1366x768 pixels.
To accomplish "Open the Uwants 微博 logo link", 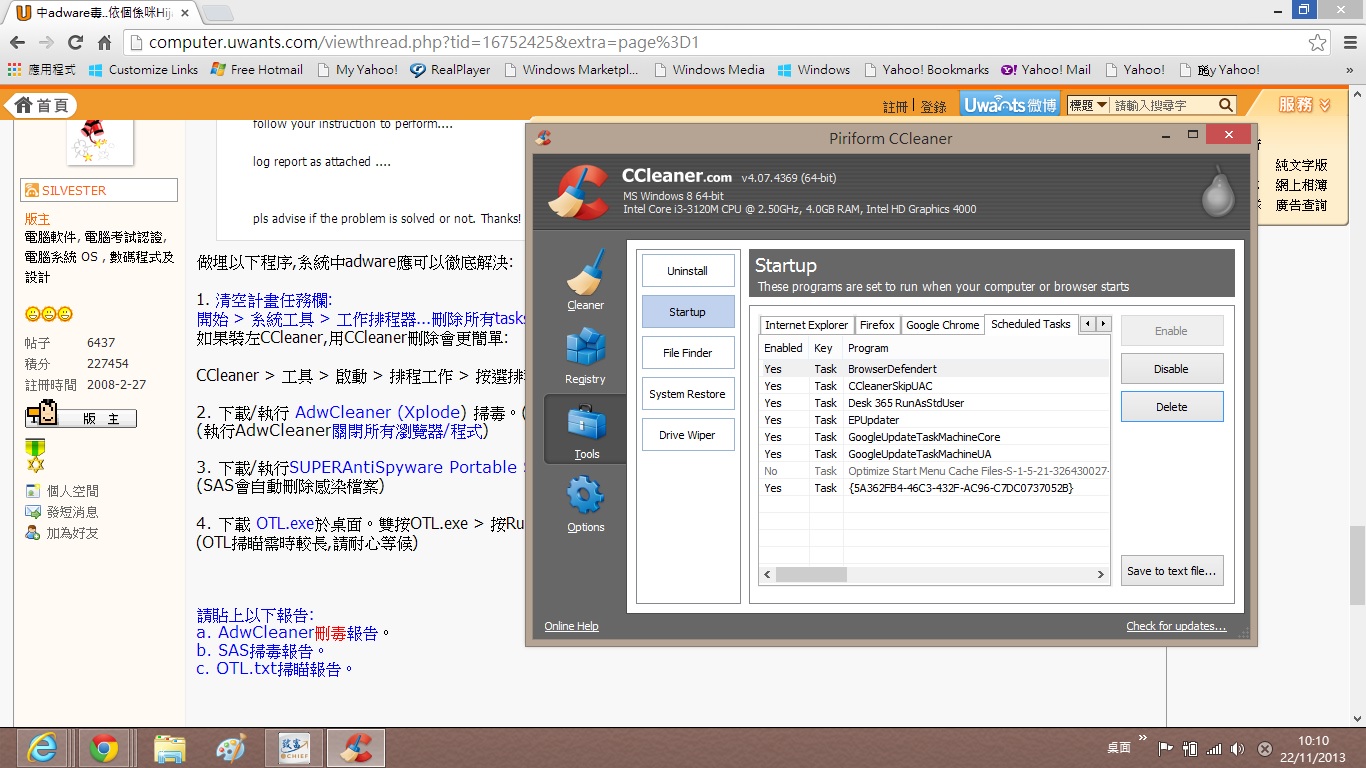I will (1010, 105).
